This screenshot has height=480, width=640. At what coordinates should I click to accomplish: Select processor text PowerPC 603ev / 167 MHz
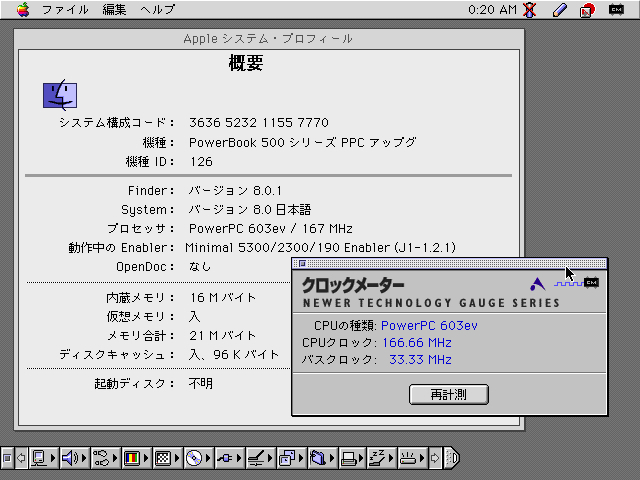pos(271,229)
